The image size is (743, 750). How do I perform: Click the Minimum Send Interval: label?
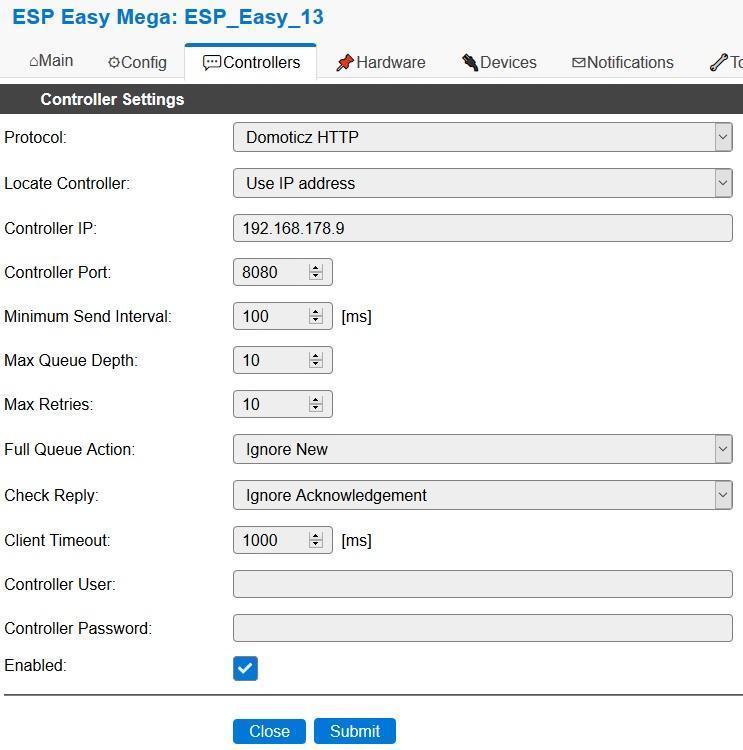[88, 317]
